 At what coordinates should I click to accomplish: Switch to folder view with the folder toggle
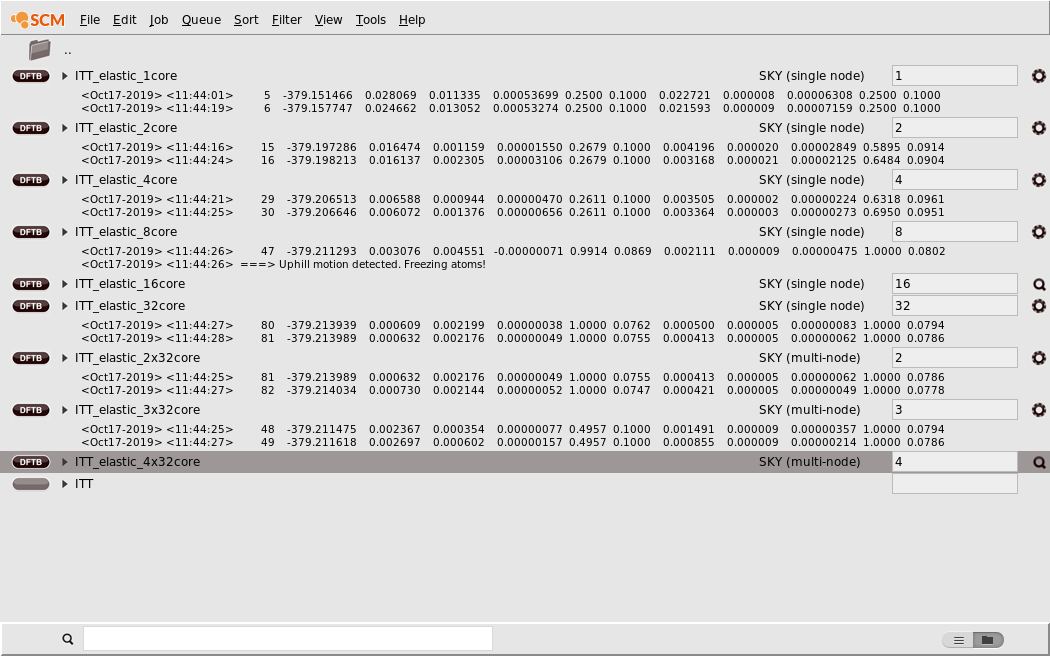pos(988,639)
